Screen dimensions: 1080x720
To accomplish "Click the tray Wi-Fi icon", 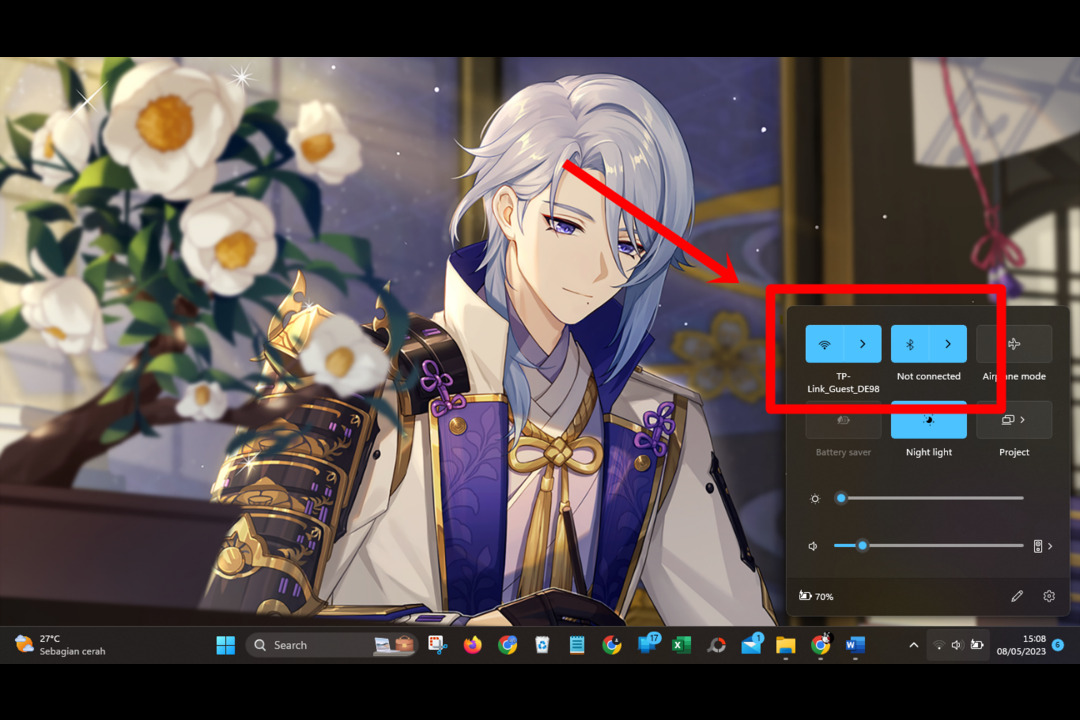I will click(939, 645).
